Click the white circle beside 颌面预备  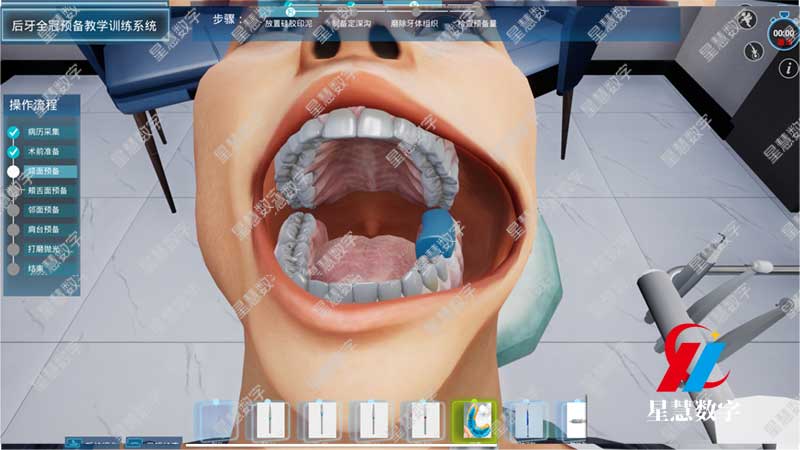tap(13, 172)
